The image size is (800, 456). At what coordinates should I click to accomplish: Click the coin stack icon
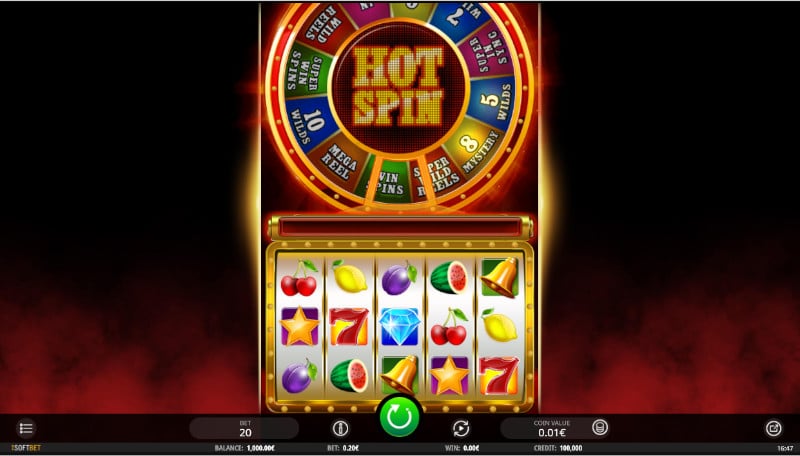tap(600, 427)
